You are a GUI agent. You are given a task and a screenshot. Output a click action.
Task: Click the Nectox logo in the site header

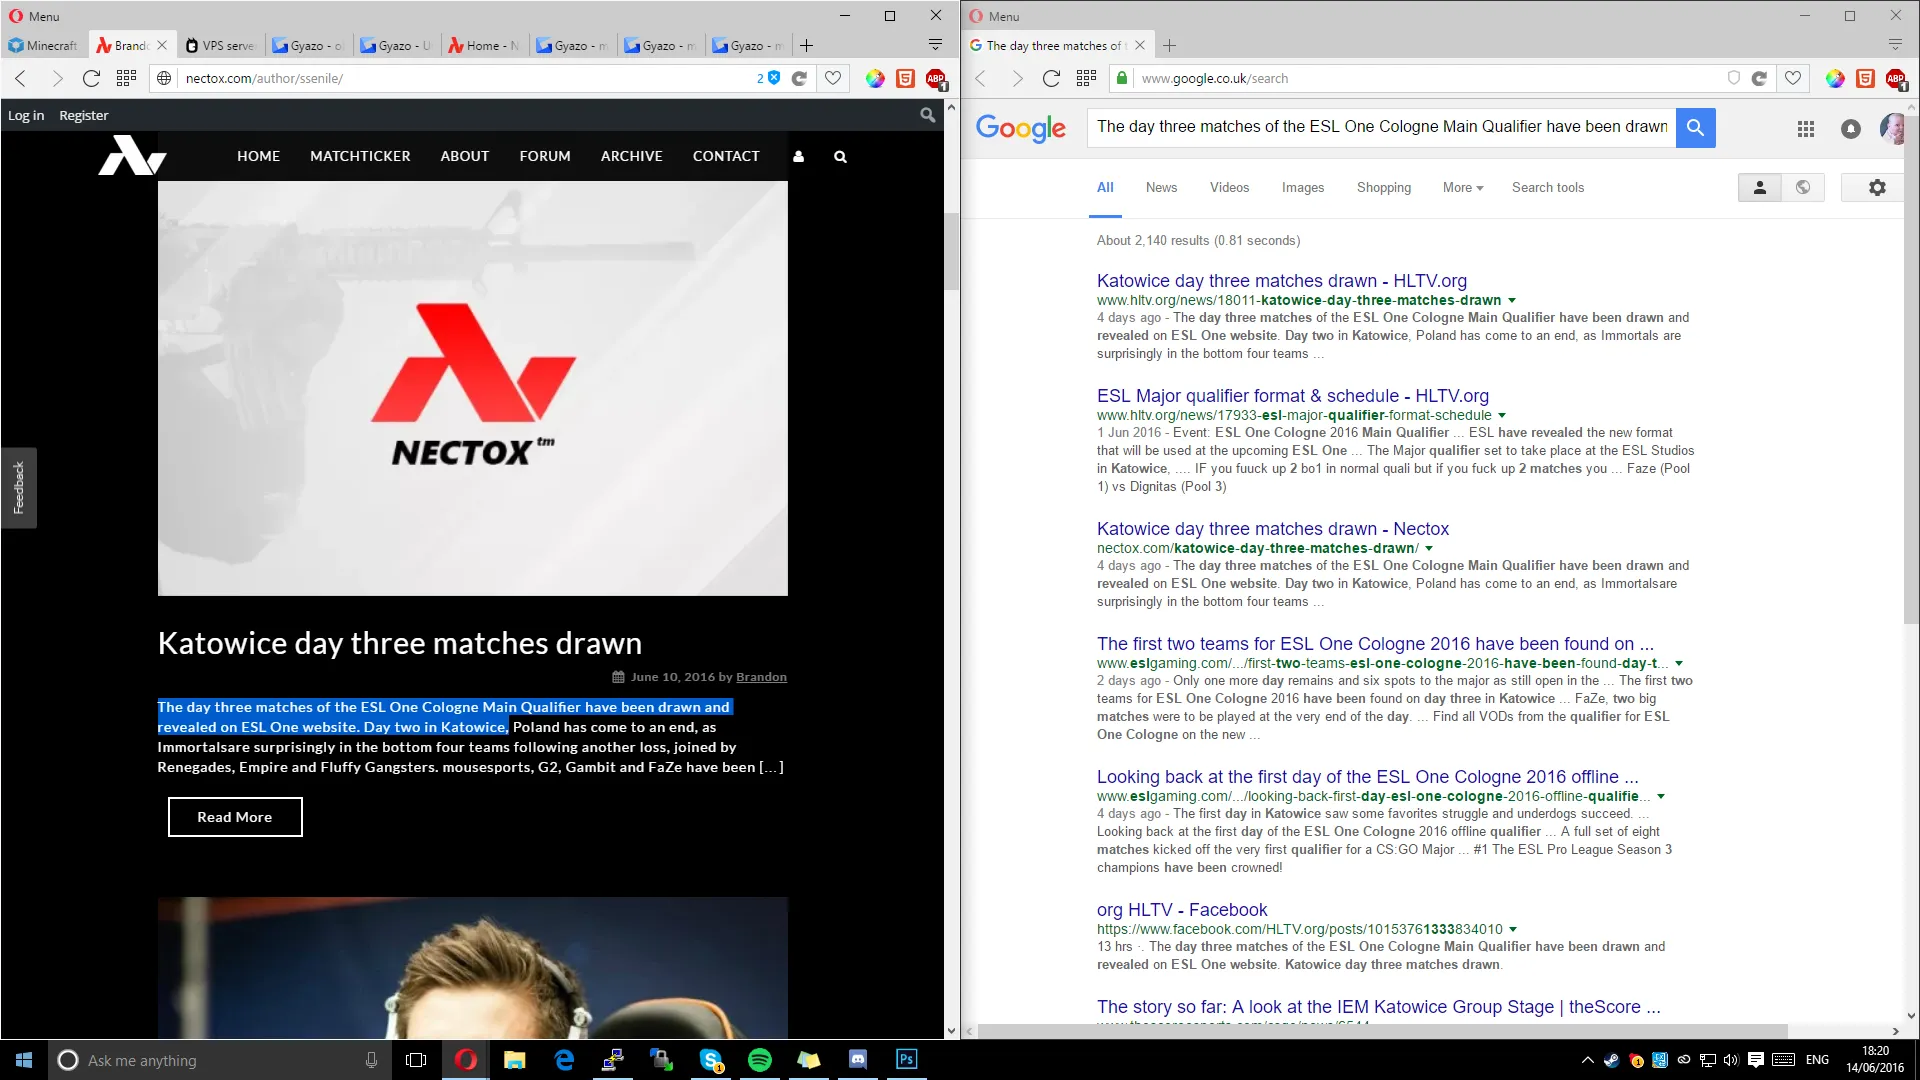(132, 155)
